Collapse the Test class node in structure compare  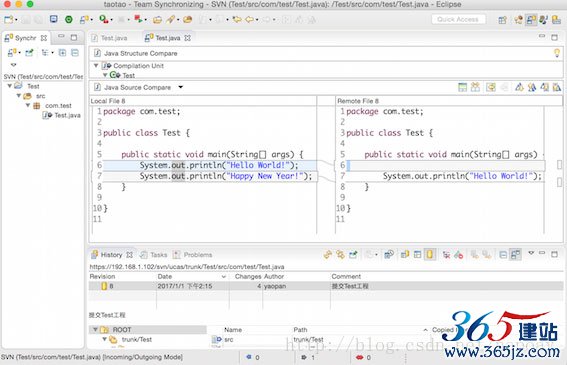click(x=105, y=75)
